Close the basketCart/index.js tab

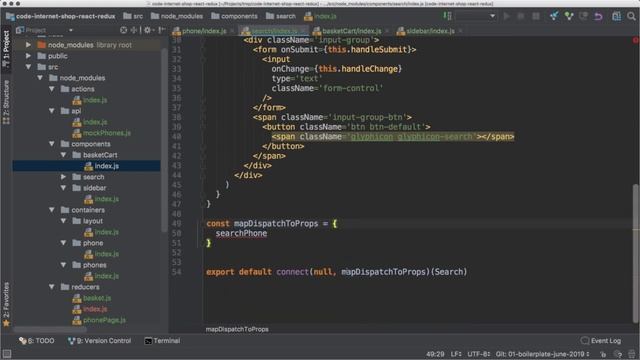tap(387, 31)
